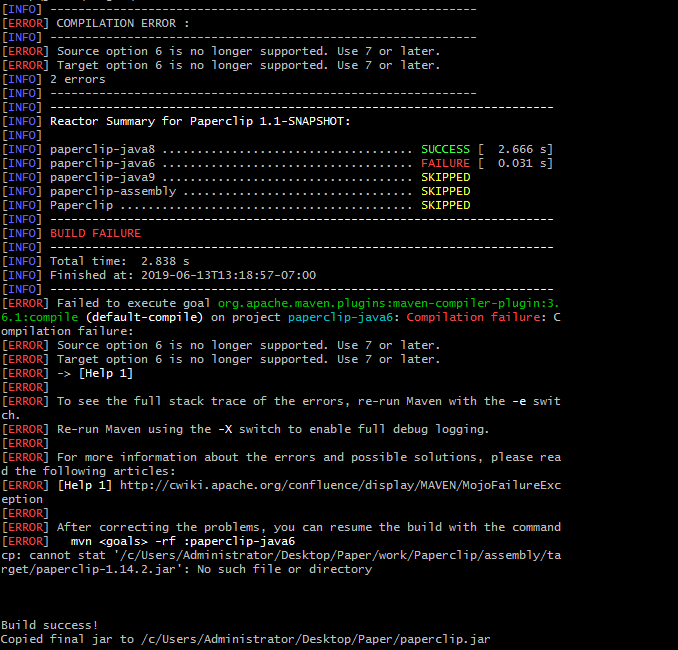This screenshot has height=650, width=678.
Task: Click 'Copied final jar to' output line
Action: tap(245, 640)
